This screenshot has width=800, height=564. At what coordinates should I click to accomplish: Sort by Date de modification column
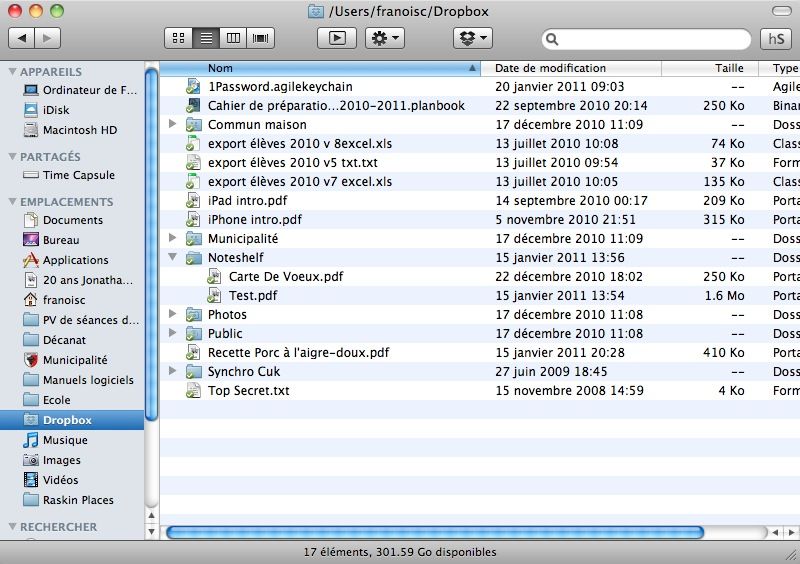click(570, 69)
